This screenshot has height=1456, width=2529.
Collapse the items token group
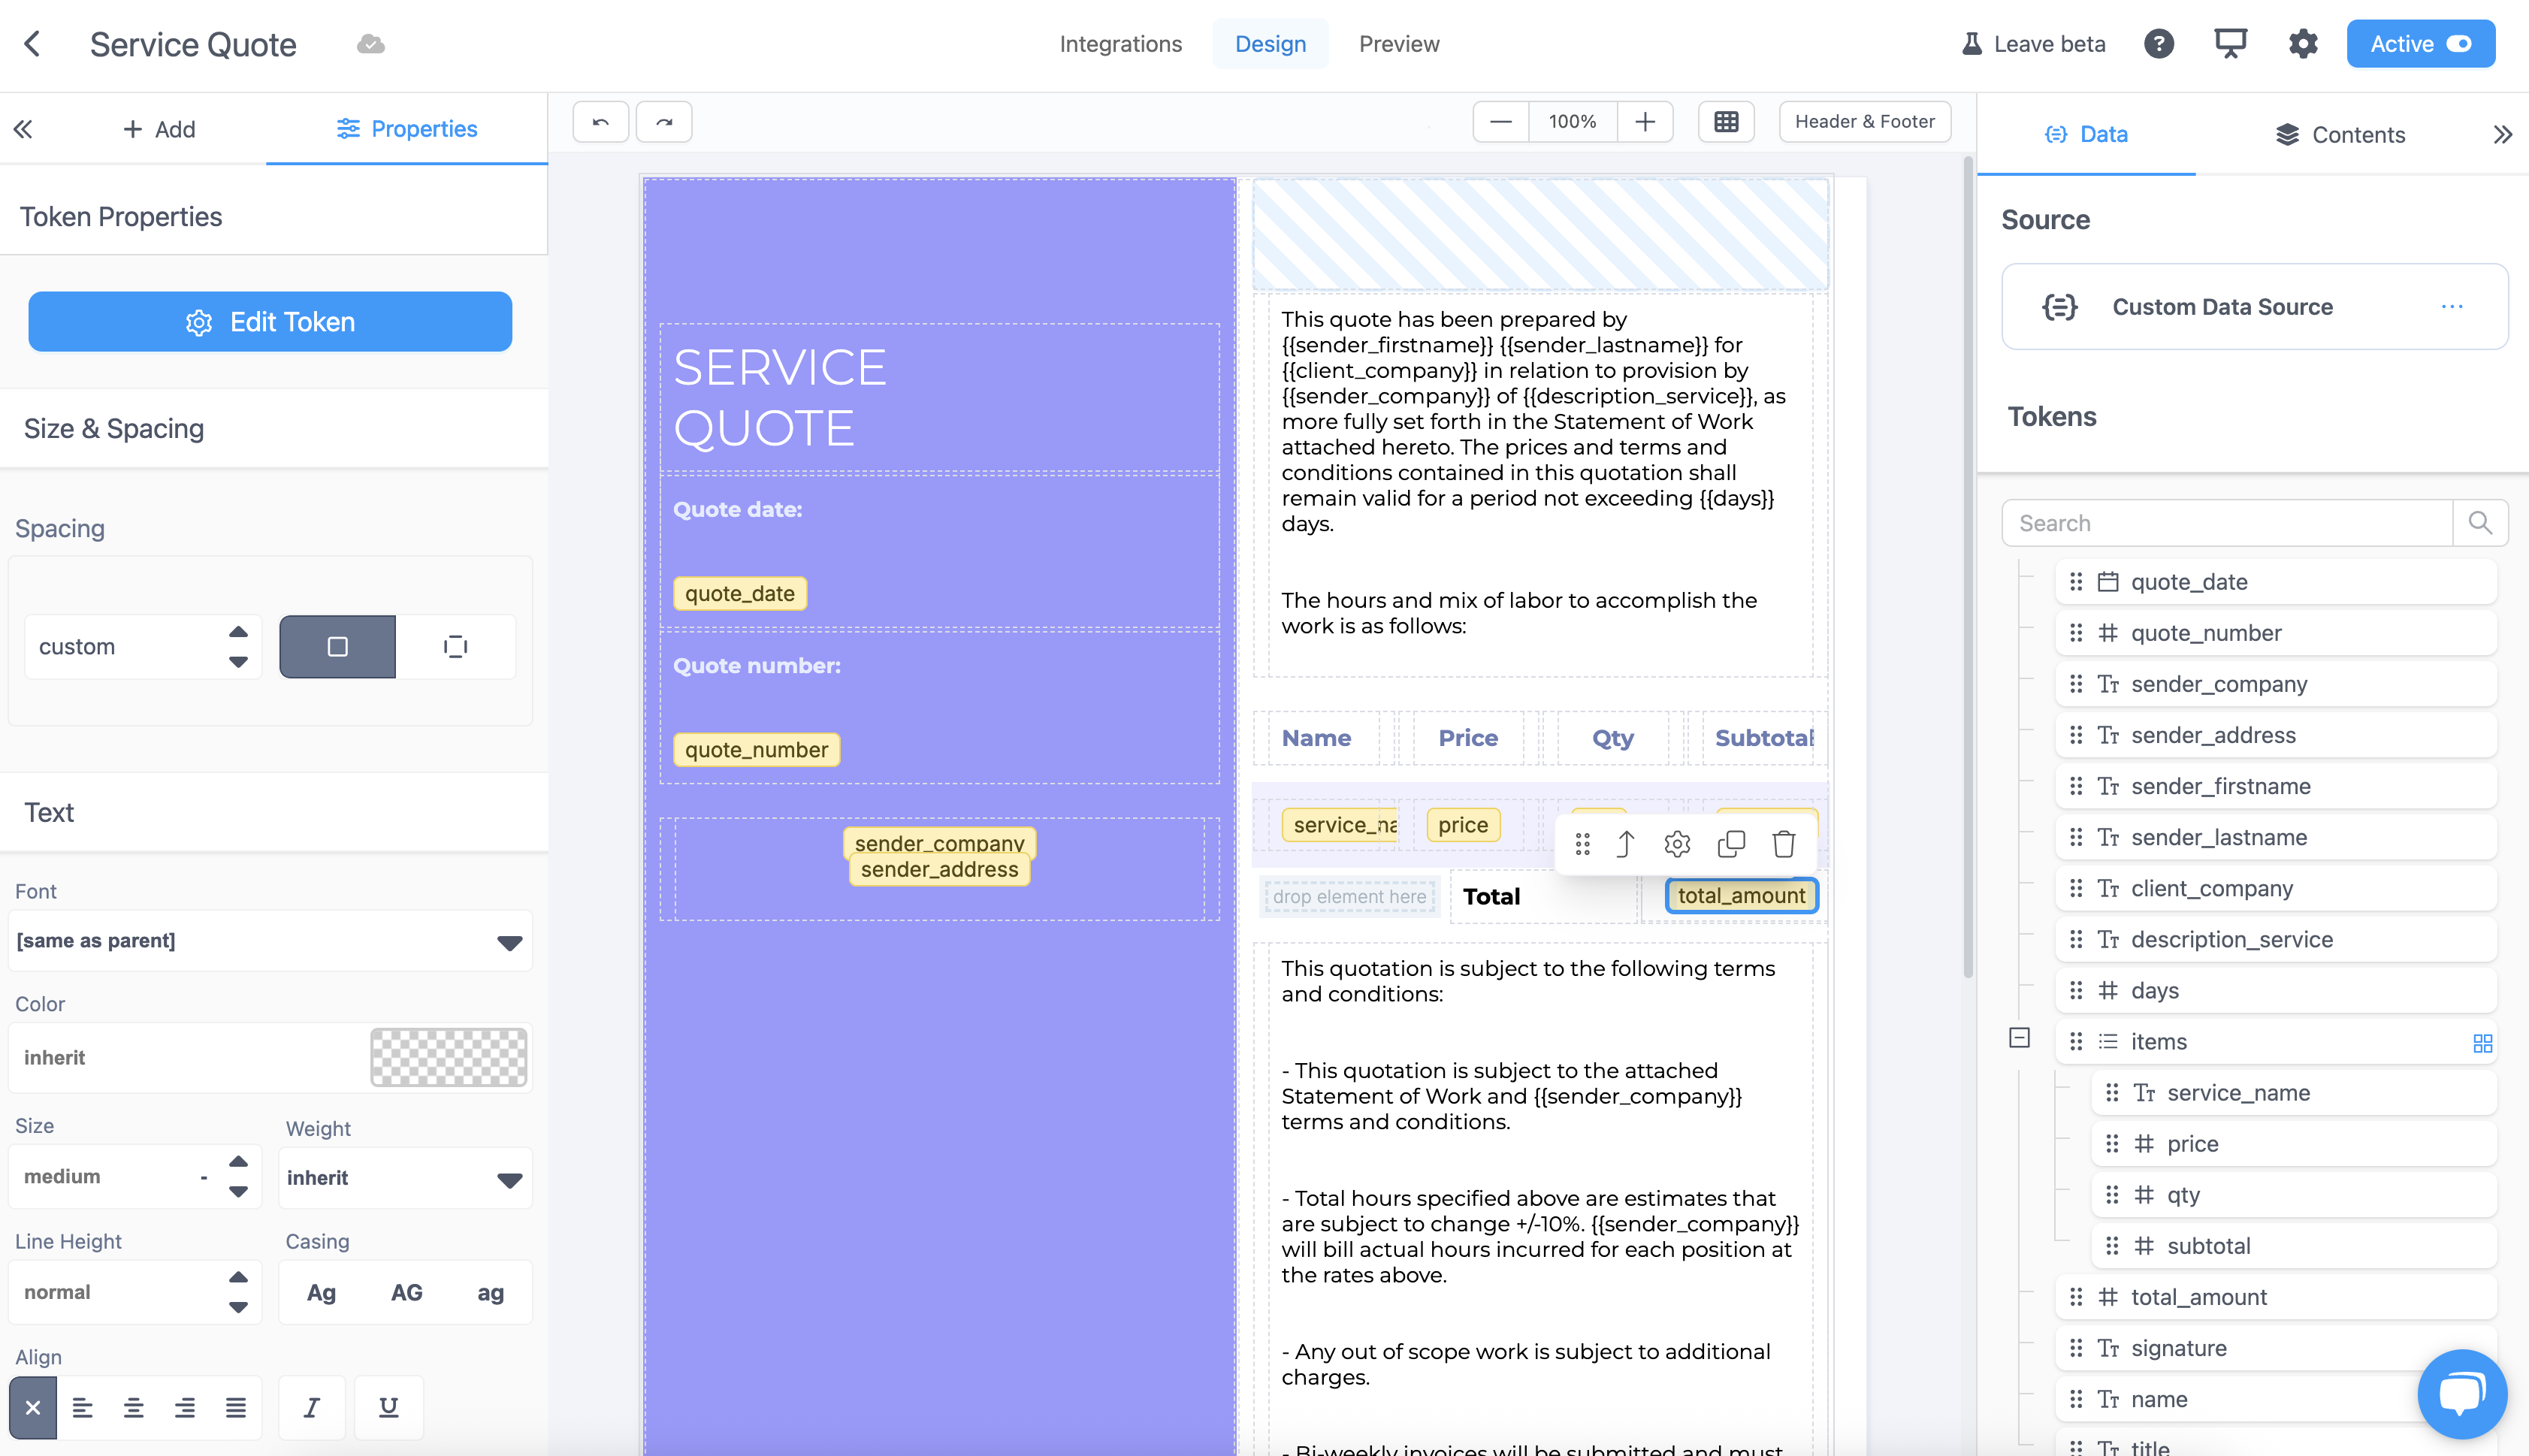[2019, 1038]
